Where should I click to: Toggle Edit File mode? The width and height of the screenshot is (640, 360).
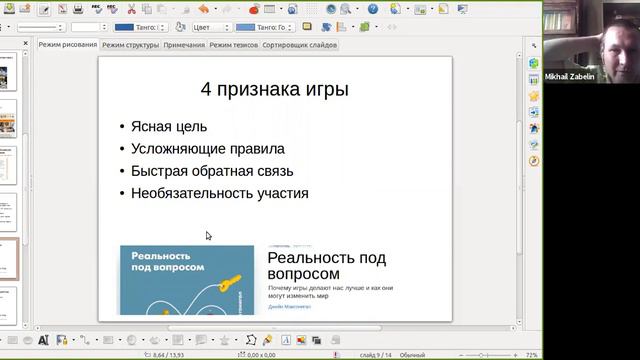coord(44,9)
